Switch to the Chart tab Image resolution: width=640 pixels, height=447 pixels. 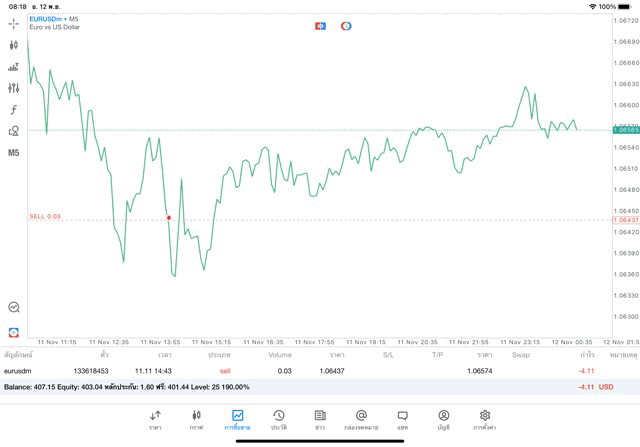pos(196,419)
